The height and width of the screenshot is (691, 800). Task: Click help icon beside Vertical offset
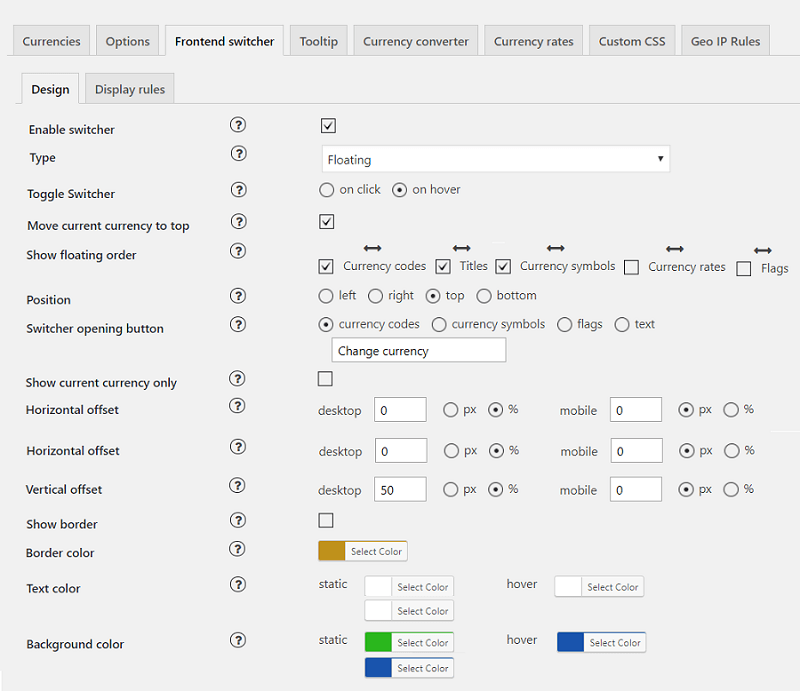[x=238, y=485]
